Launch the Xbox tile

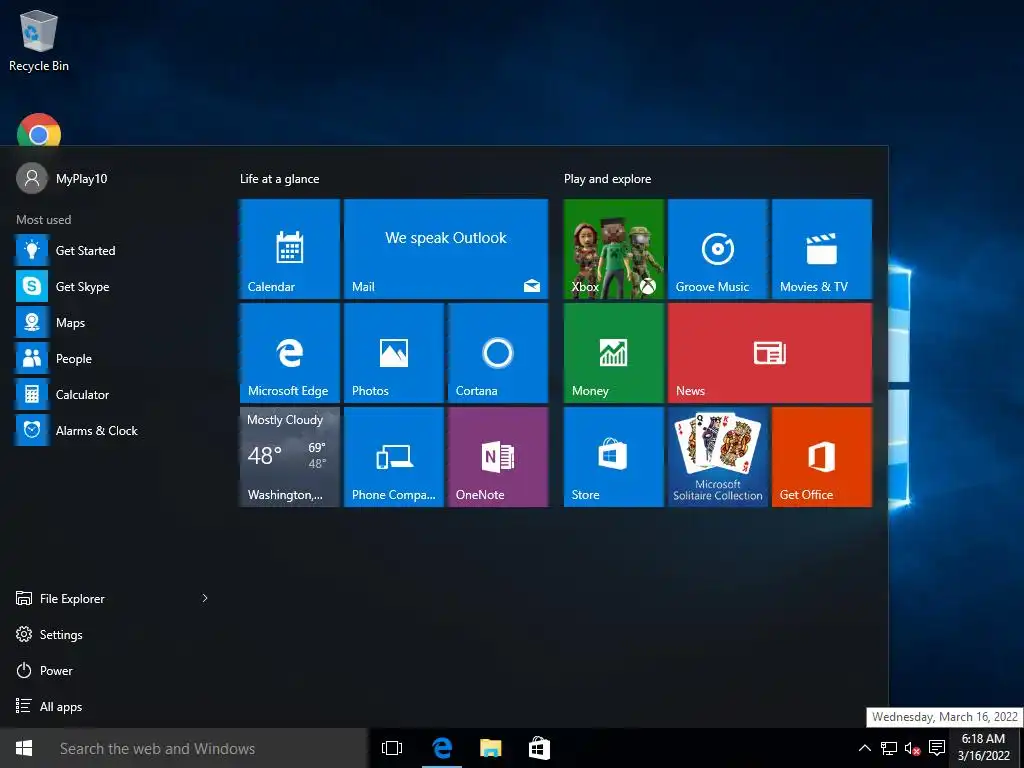pos(613,249)
